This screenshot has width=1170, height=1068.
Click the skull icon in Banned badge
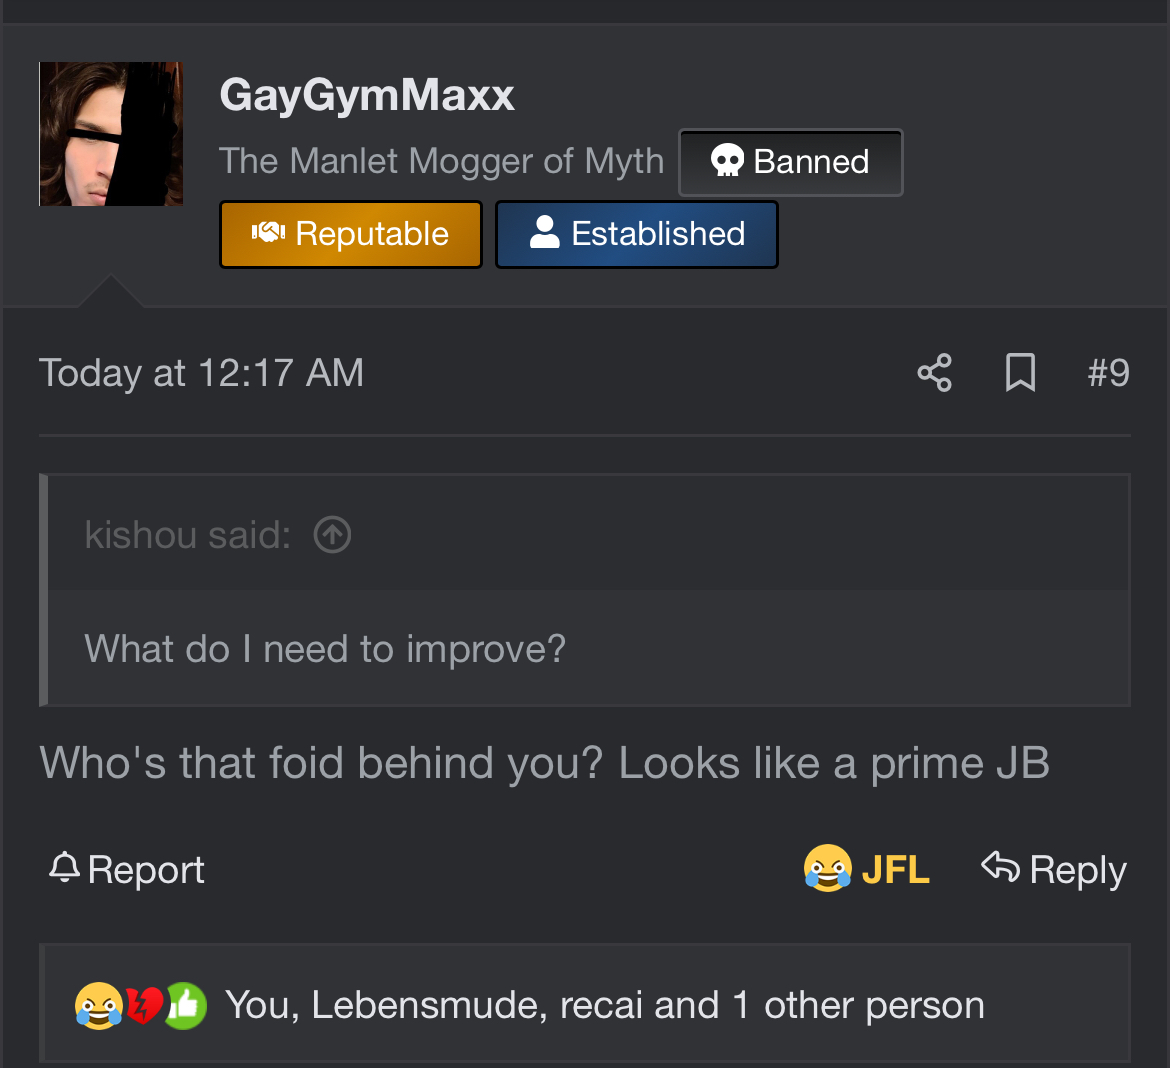point(727,160)
